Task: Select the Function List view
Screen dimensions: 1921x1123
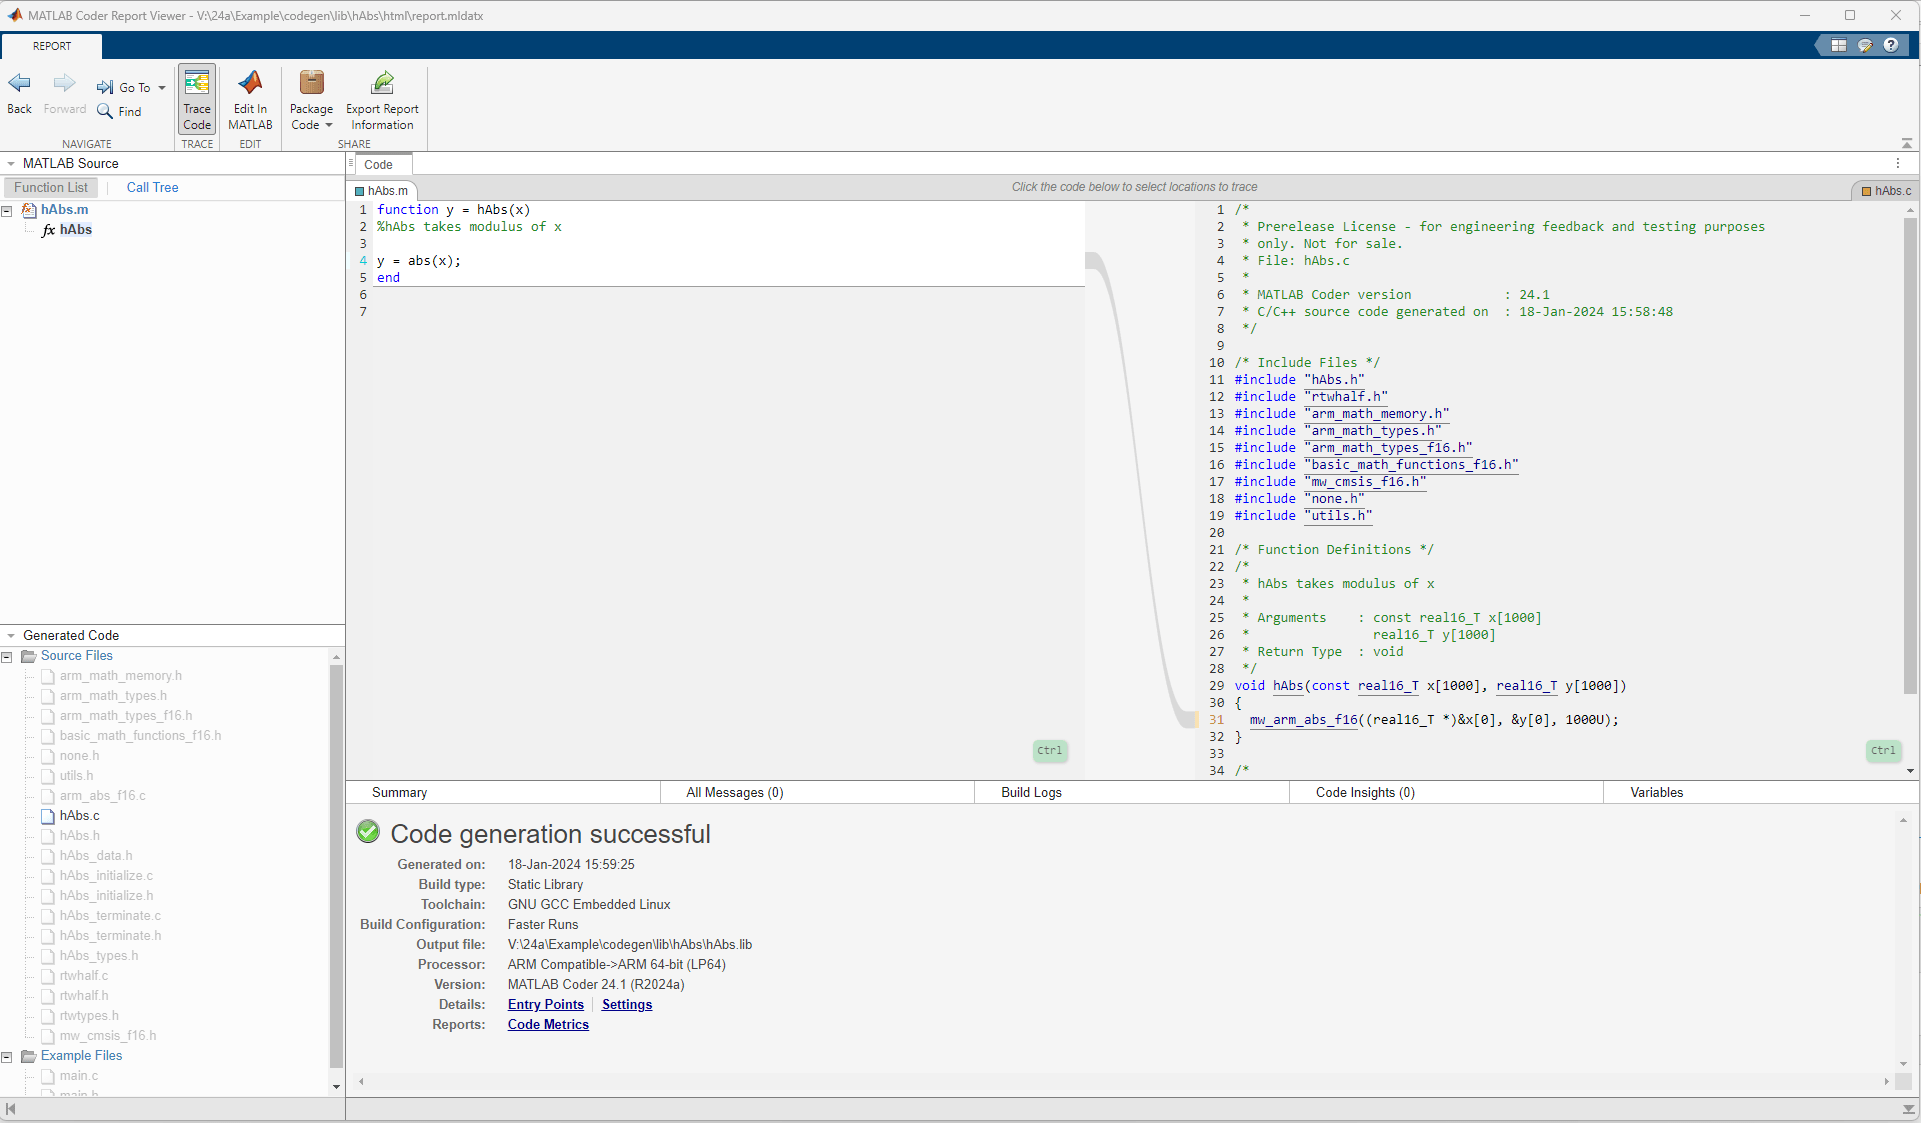Action: pos(50,187)
